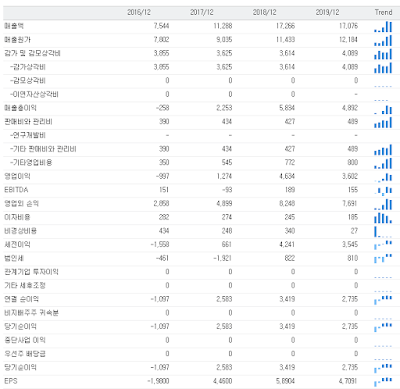This screenshot has height=389, width=400.
Task: Select the 중단사업 이익 row label
Action: [25, 340]
